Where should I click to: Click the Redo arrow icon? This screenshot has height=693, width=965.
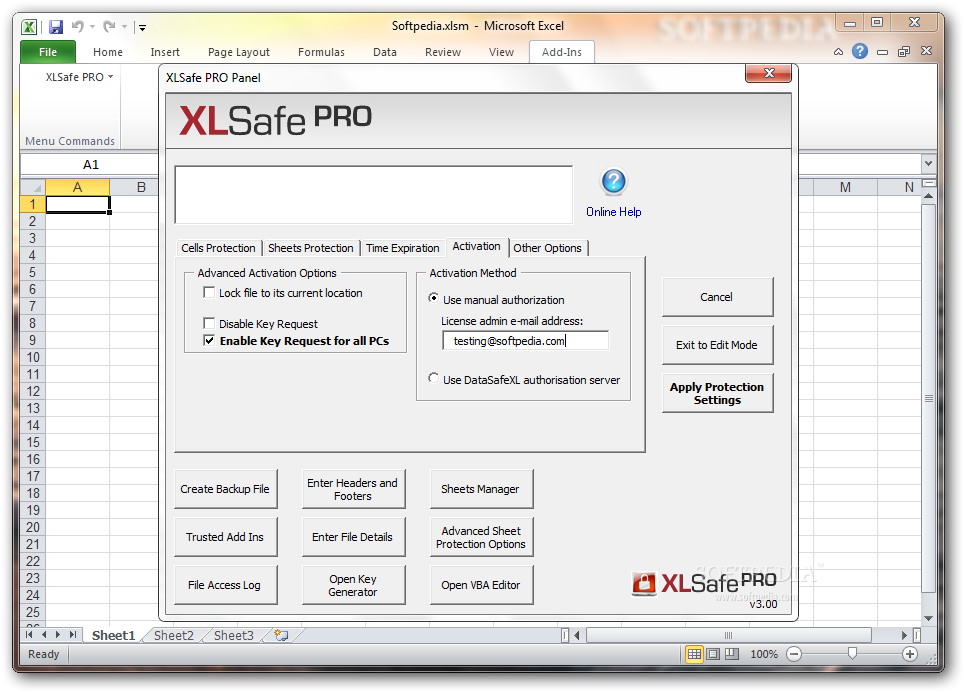click(110, 26)
